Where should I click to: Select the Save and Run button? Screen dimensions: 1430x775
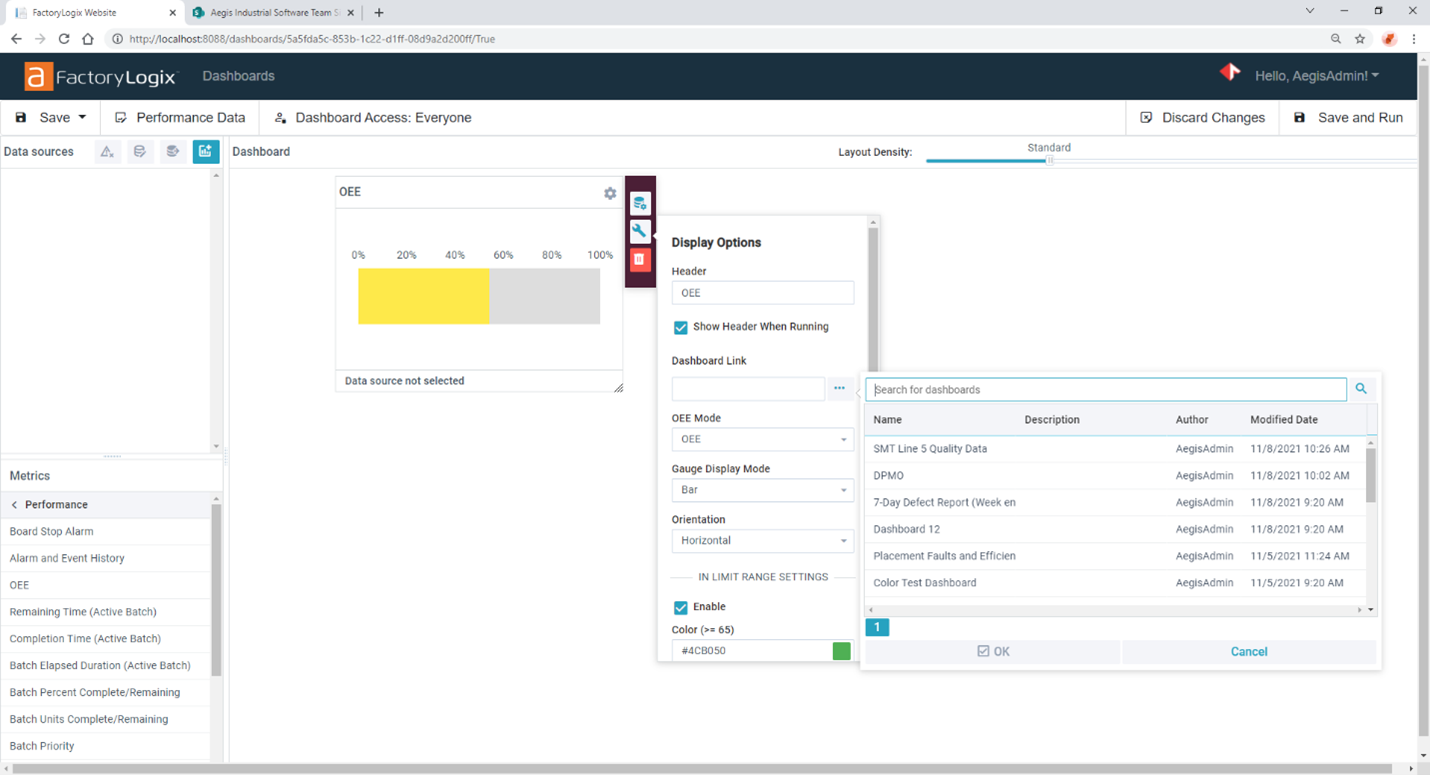point(1348,117)
